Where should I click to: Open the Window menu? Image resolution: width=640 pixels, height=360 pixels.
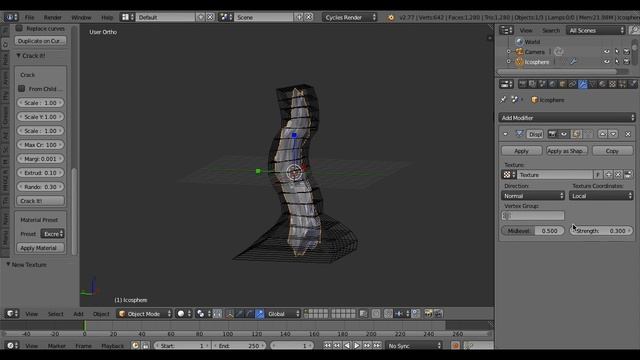pyautogui.click(x=81, y=17)
